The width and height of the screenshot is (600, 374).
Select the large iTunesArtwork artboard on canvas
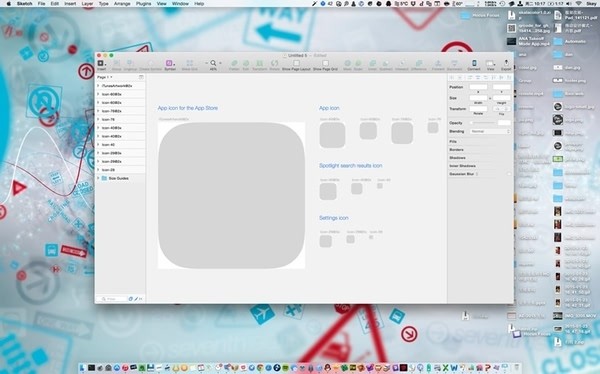232,195
